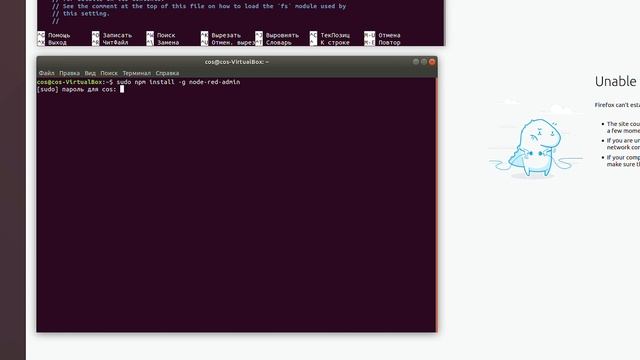640x360 pixels.
Task: Click the Выровнять shortcut in nano
Action: pos(277,36)
